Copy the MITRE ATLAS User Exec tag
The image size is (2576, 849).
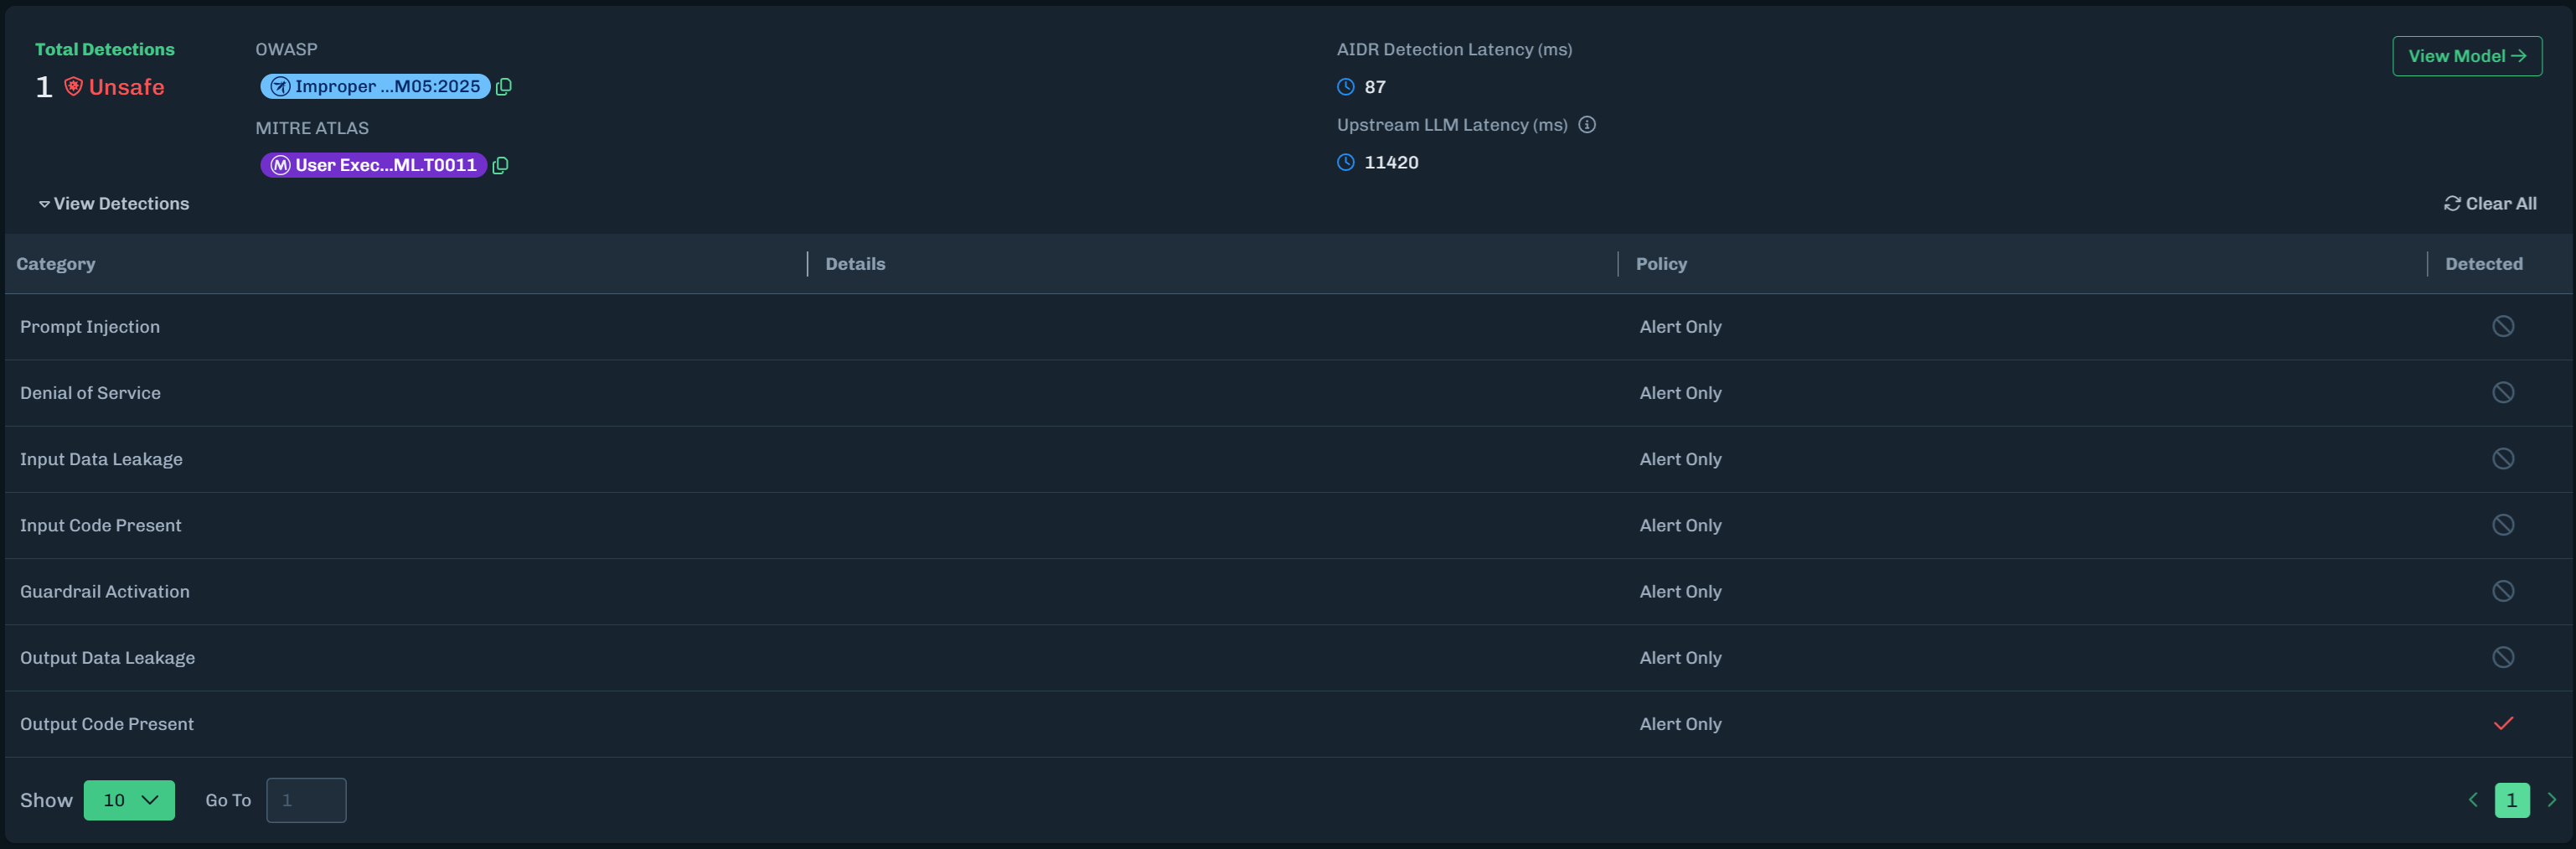(x=501, y=166)
